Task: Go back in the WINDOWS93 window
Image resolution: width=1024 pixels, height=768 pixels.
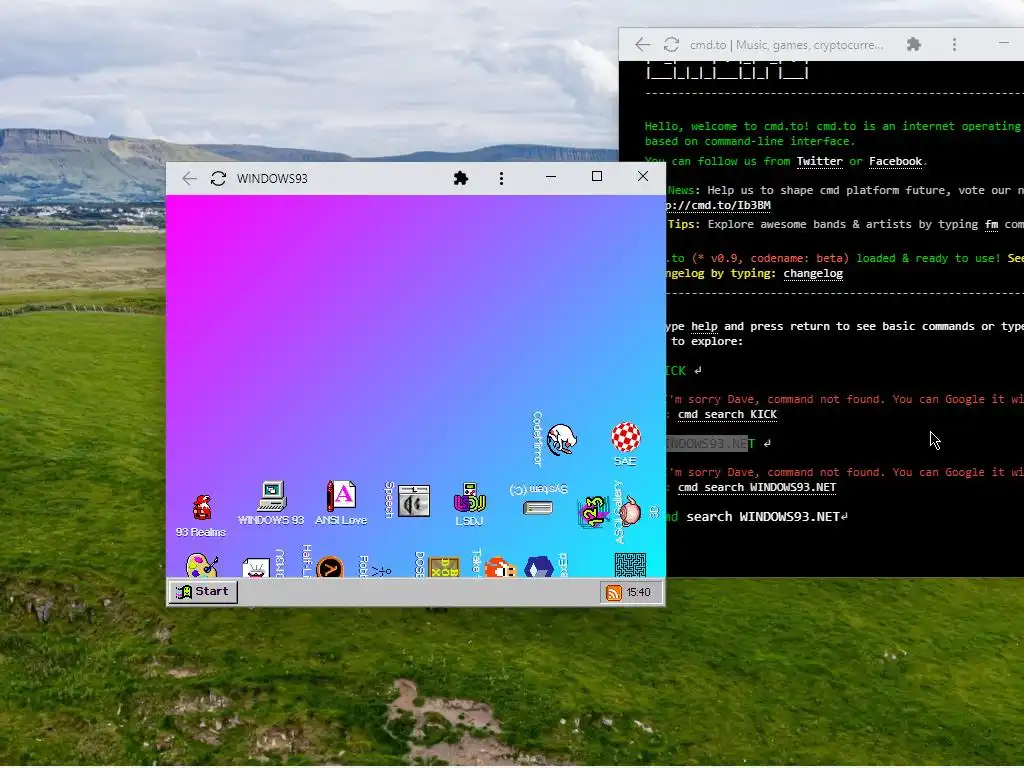Action: (x=189, y=179)
